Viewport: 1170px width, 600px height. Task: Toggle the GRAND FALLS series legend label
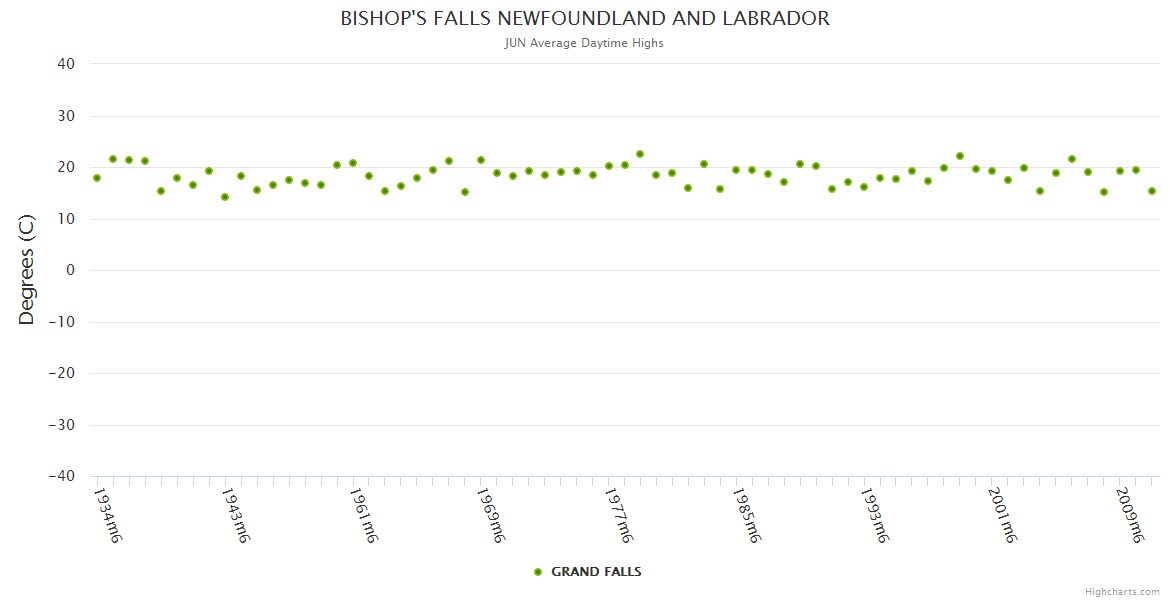point(596,572)
